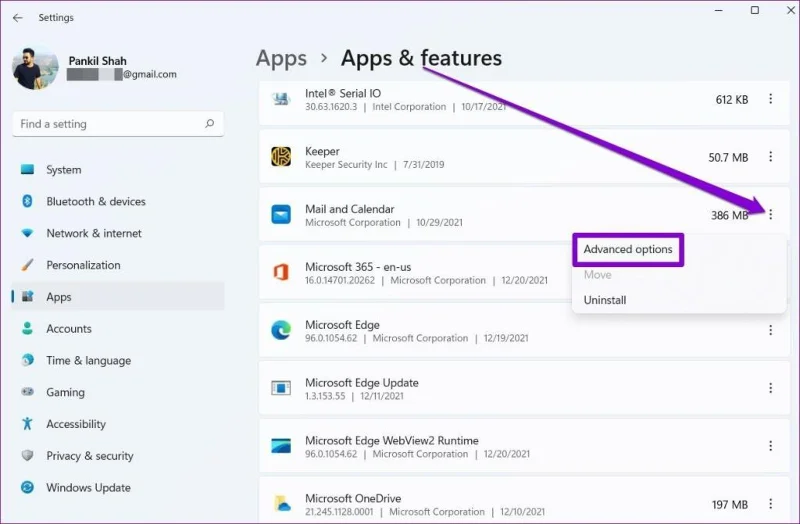Screen dimensions: 800x524
Task: Open more options for Keeper
Action: tap(770, 157)
